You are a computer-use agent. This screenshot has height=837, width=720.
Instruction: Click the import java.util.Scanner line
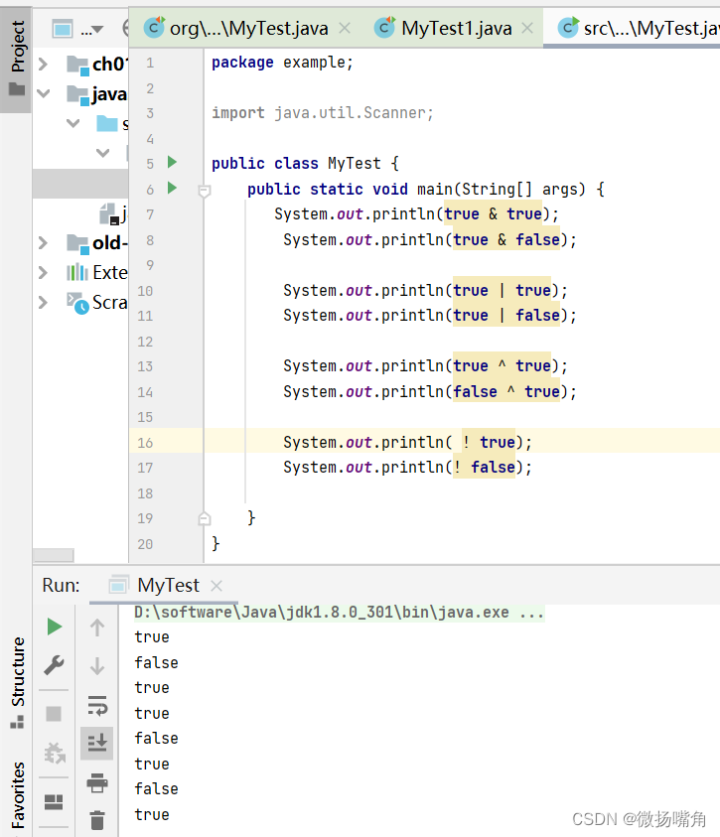pyautogui.click(x=322, y=113)
